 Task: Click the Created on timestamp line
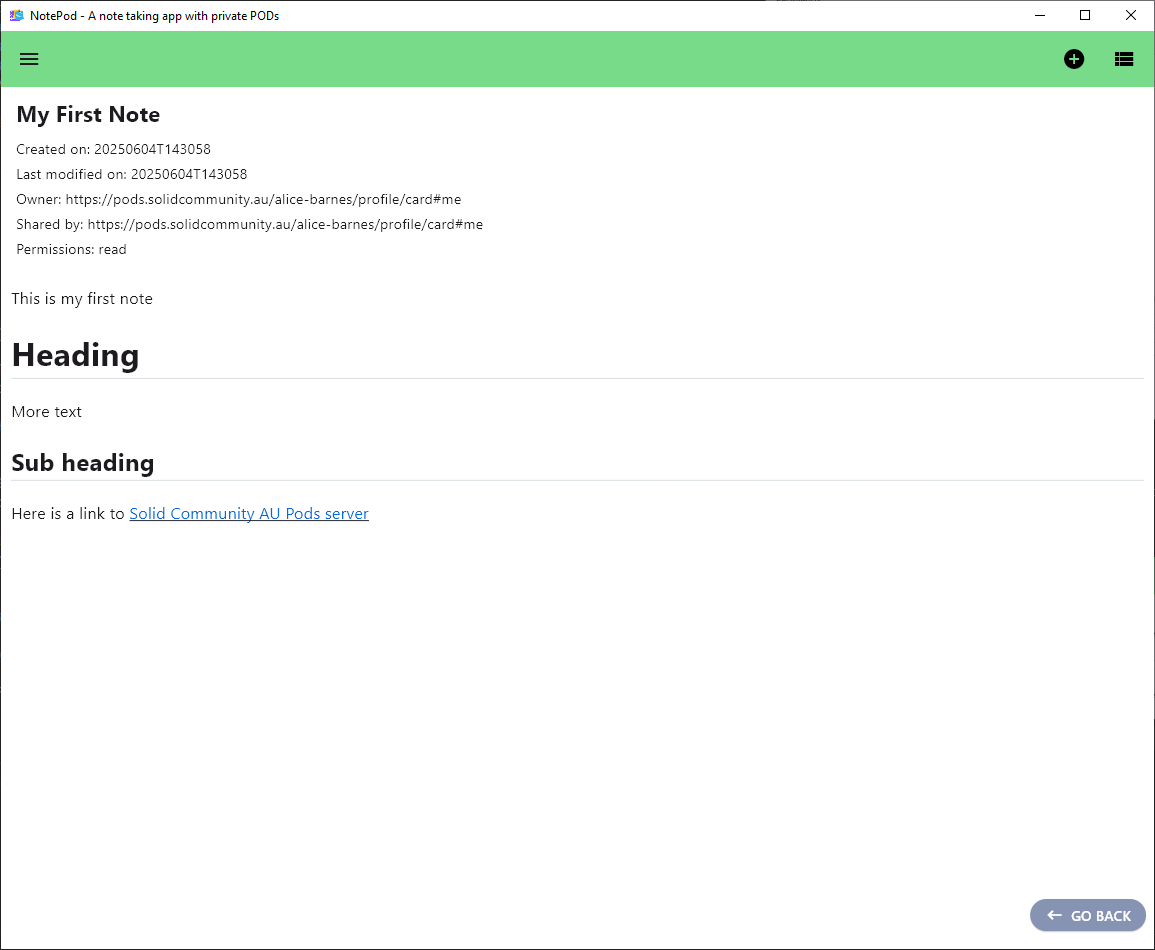[x=113, y=150]
